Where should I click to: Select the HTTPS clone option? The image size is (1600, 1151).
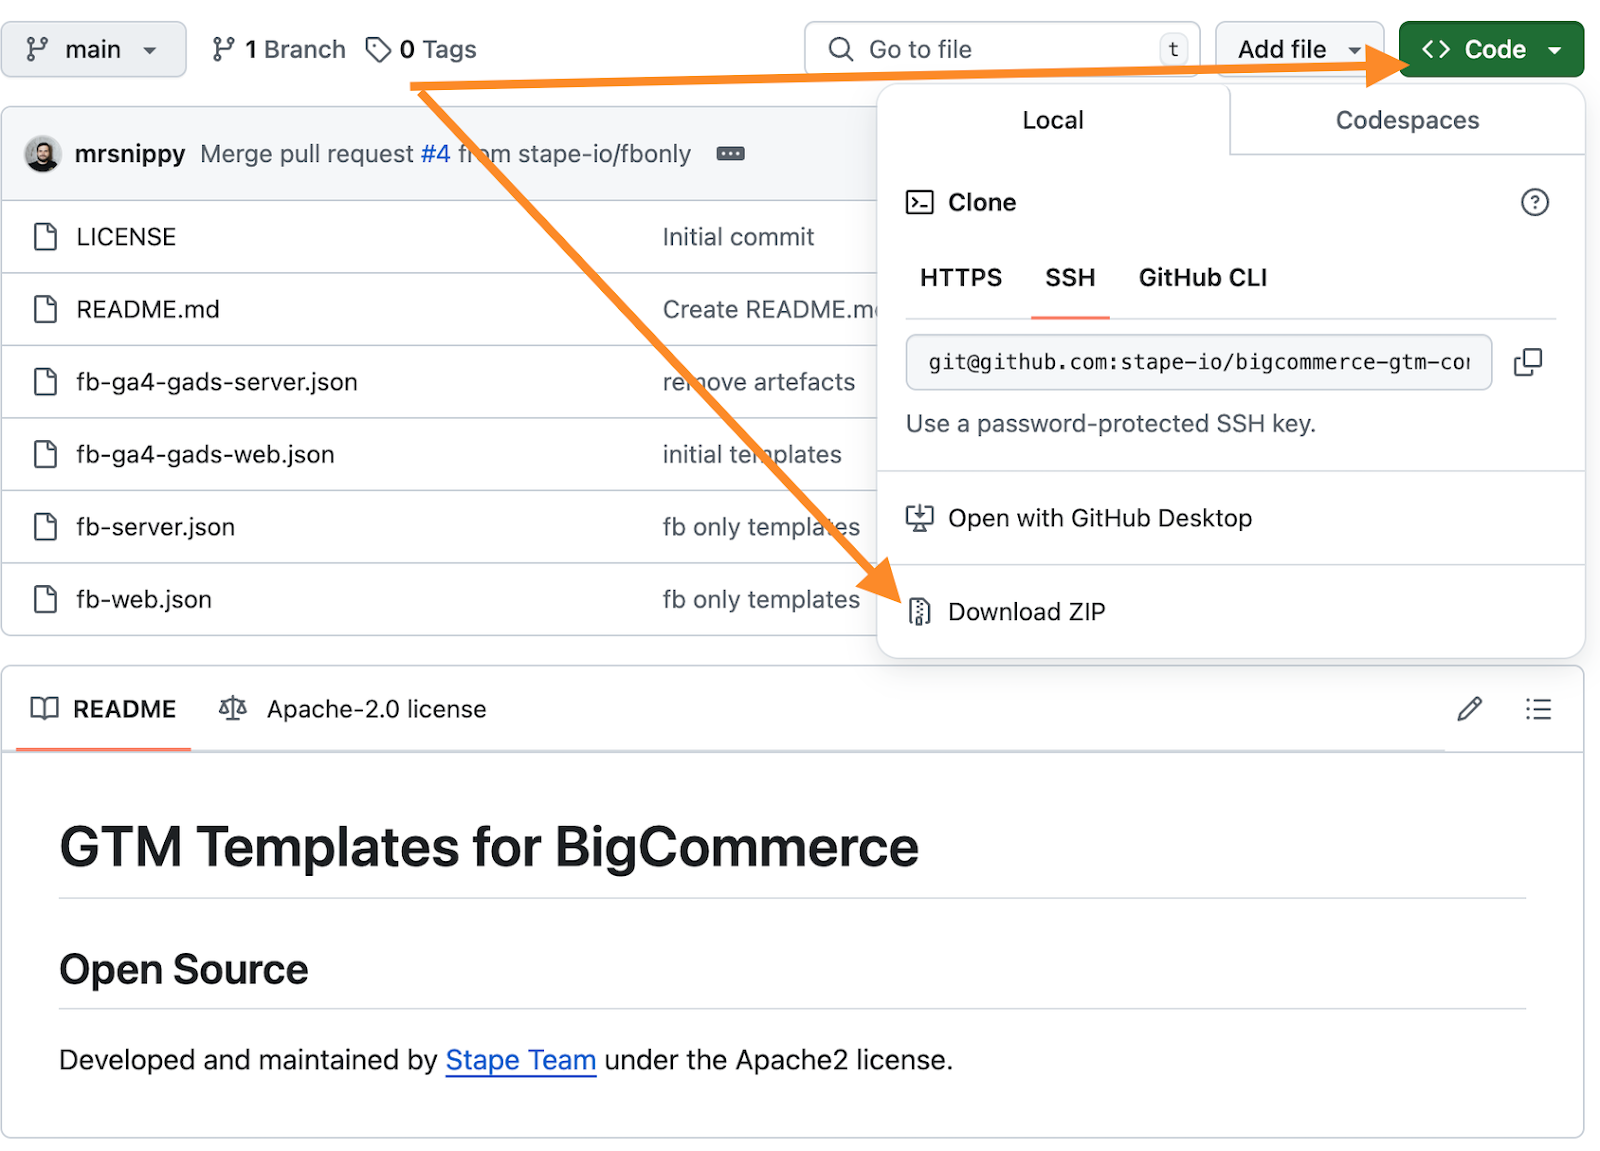(961, 277)
